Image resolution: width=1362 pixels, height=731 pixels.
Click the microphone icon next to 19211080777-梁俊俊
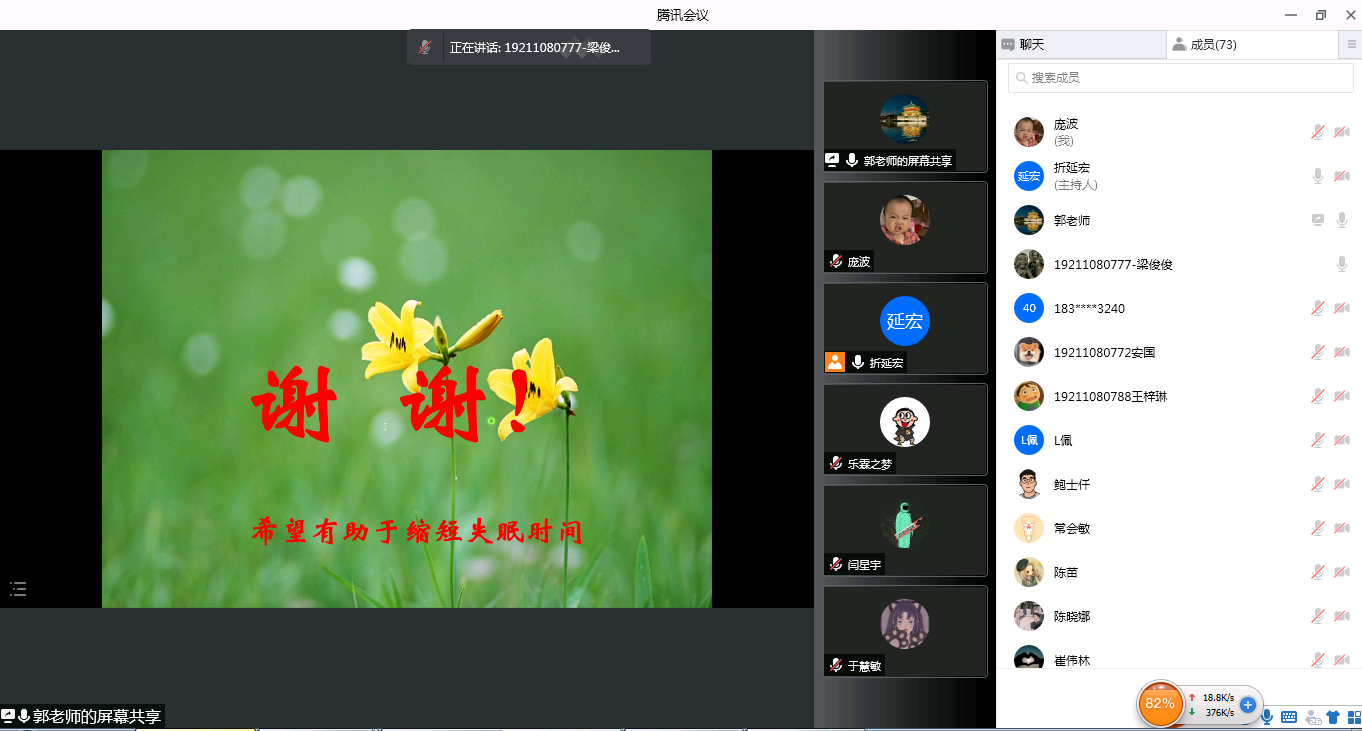1342,264
